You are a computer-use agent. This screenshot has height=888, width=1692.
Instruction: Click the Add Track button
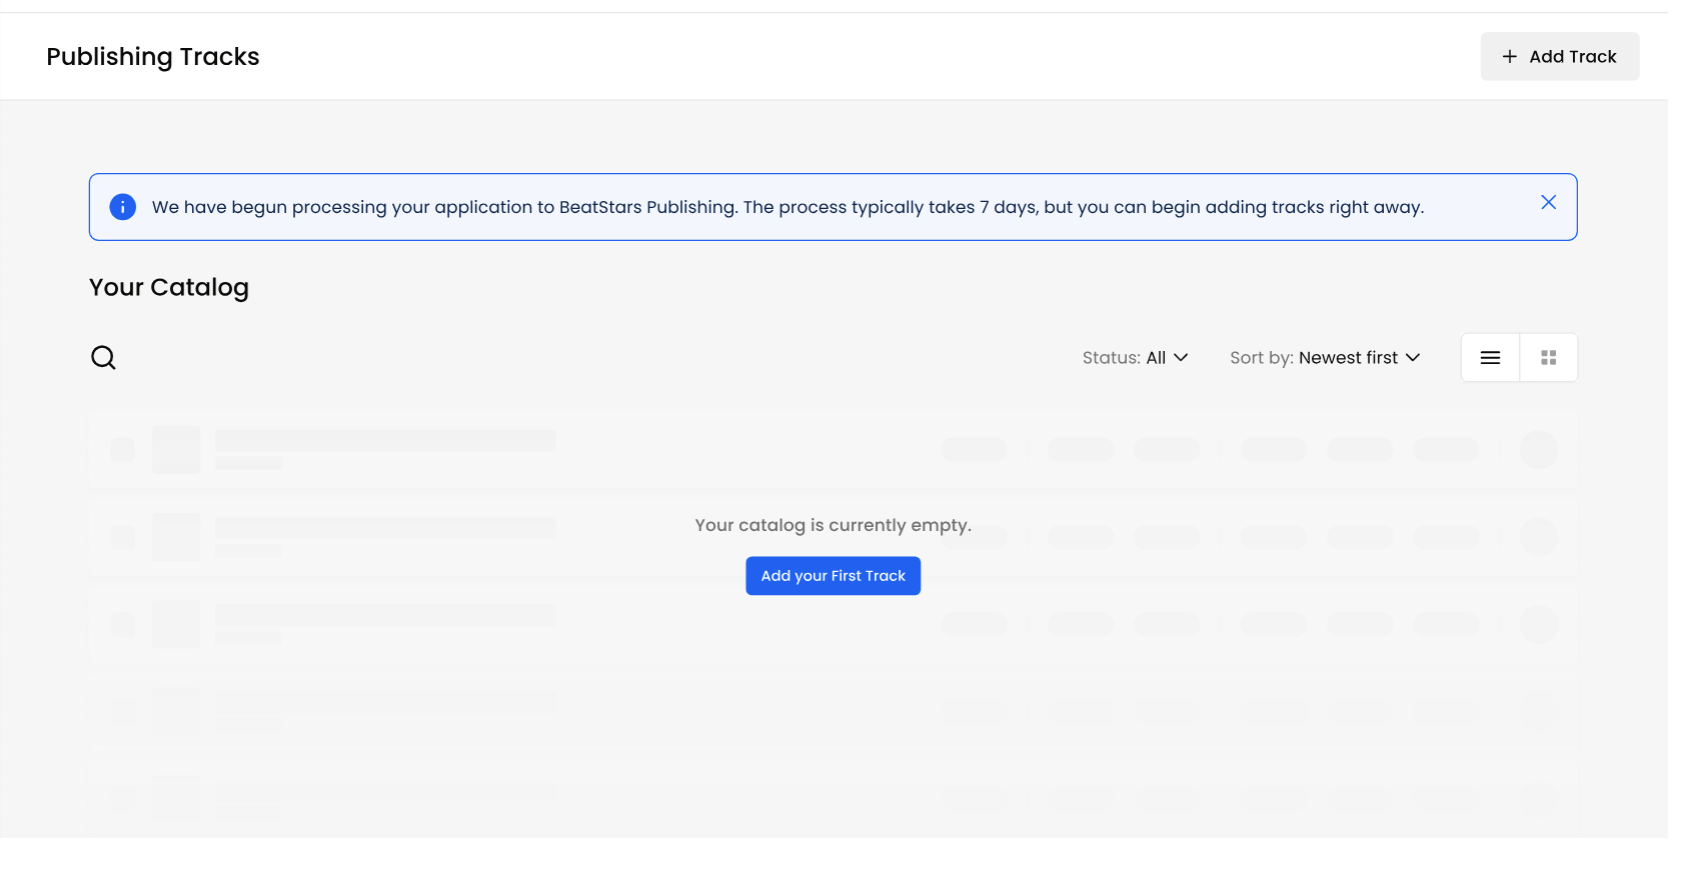click(1559, 57)
